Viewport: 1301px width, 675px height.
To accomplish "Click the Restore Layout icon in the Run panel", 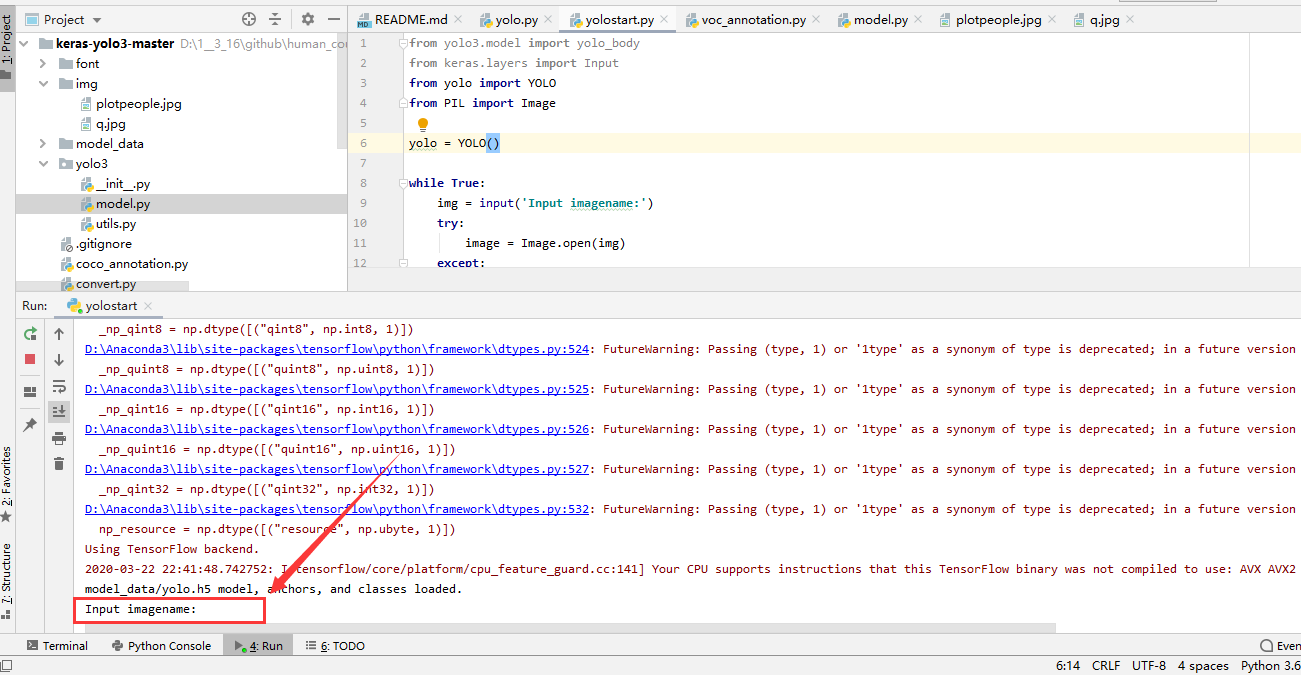I will pos(30,391).
